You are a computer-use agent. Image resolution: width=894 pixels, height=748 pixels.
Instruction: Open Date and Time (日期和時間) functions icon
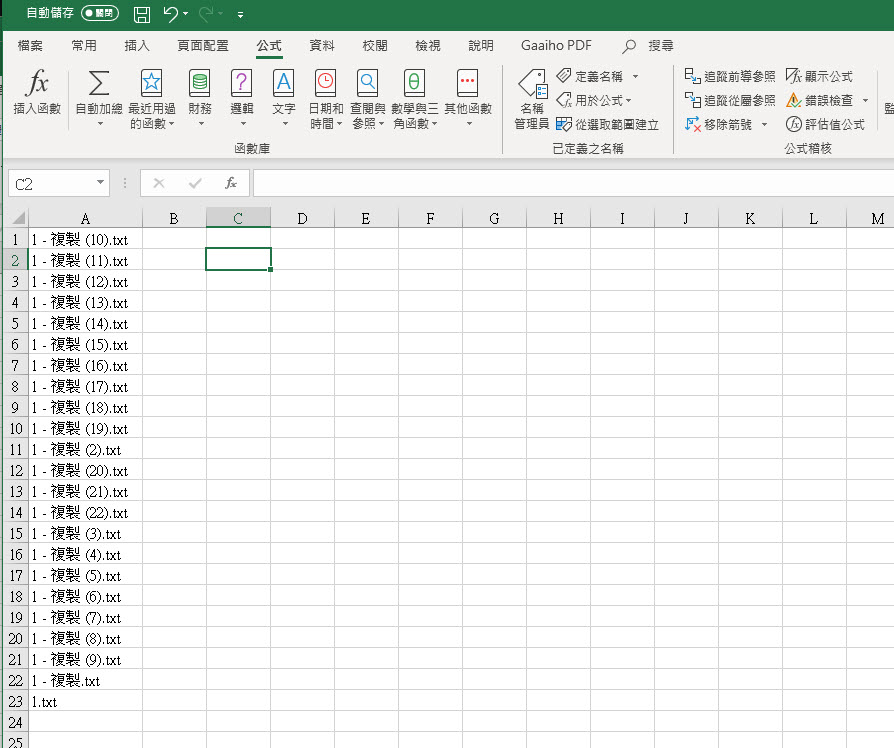point(326,84)
